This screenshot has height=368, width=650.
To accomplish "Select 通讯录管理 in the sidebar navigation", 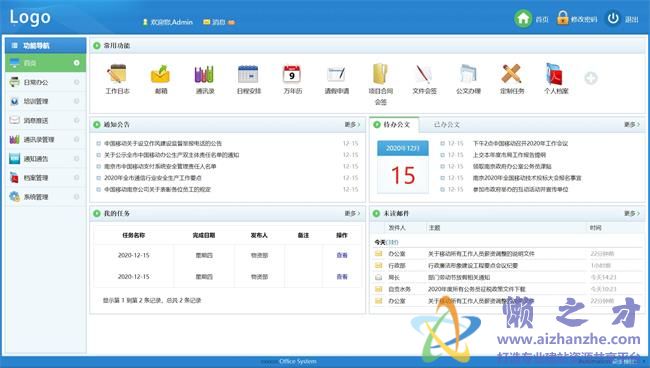I will 46,140.
